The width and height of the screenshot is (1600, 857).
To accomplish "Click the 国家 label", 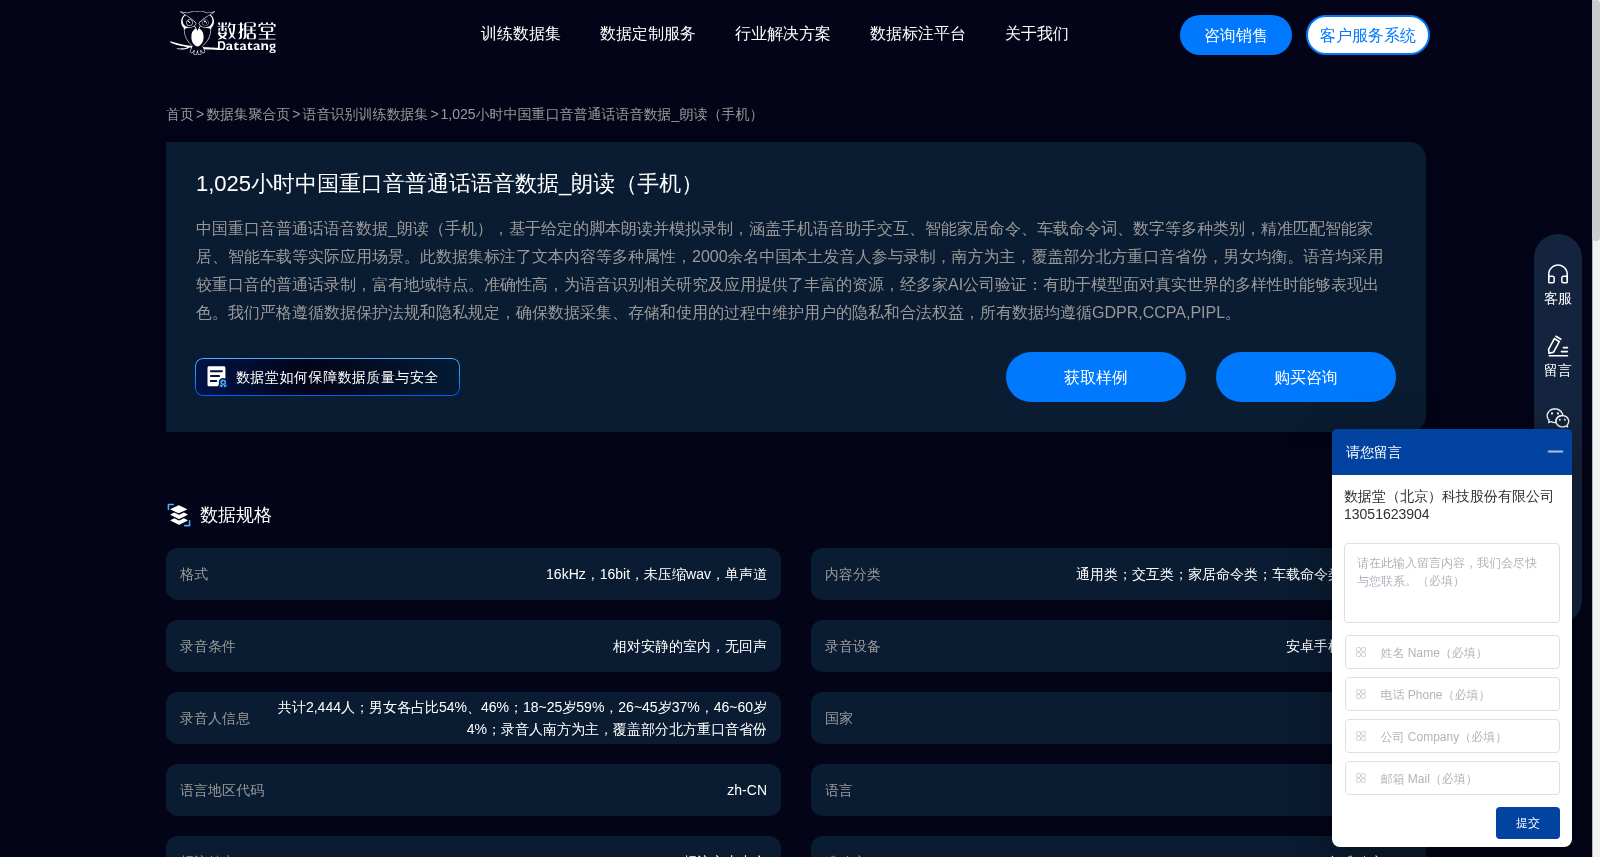I will 838,718.
